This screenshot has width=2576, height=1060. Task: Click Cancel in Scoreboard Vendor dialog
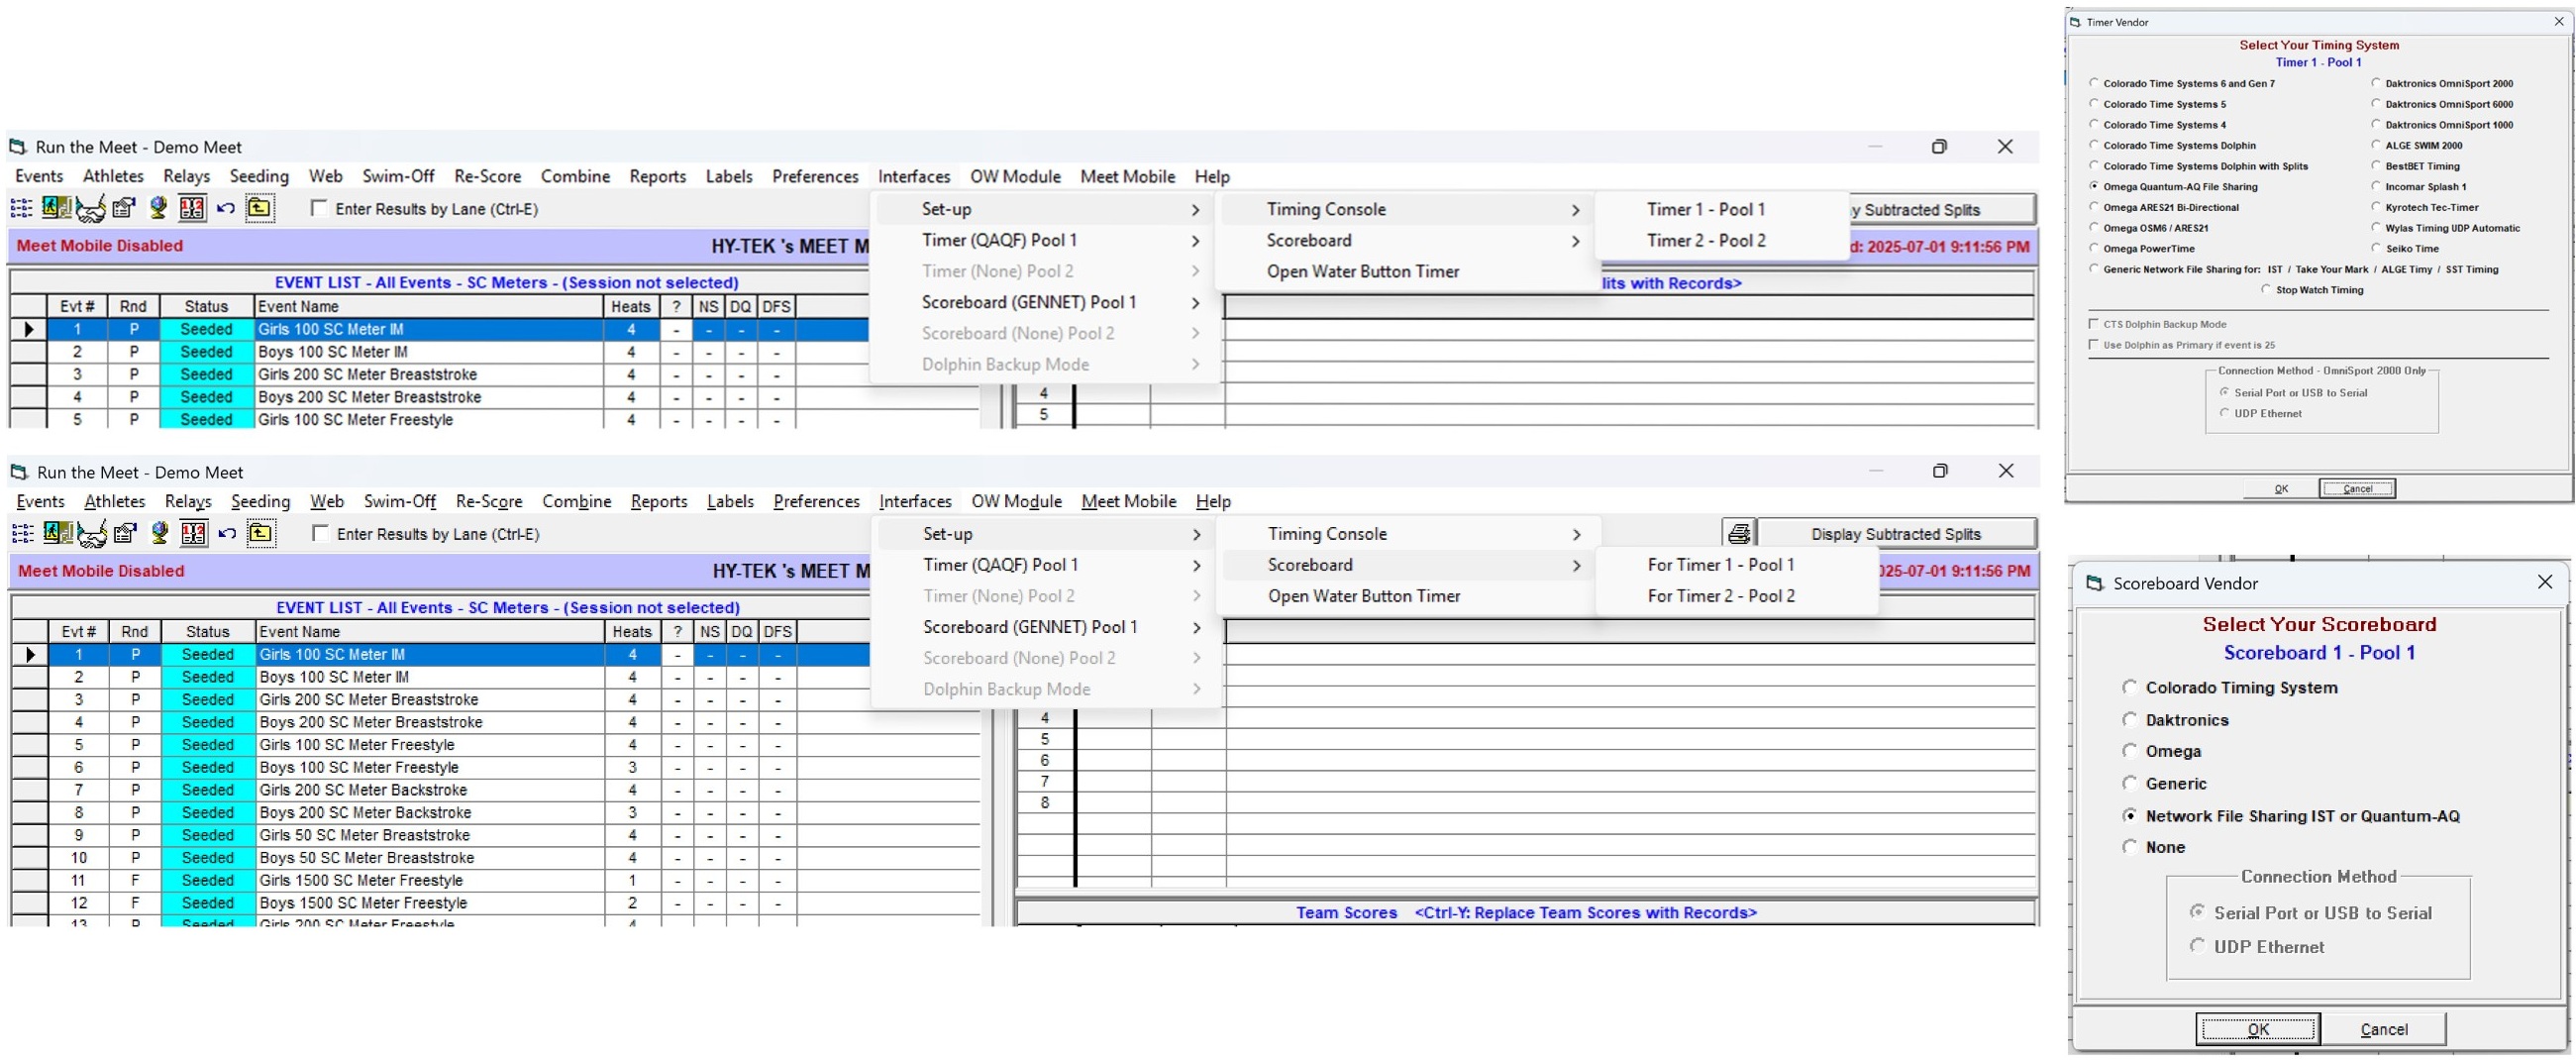tap(2384, 1029)
